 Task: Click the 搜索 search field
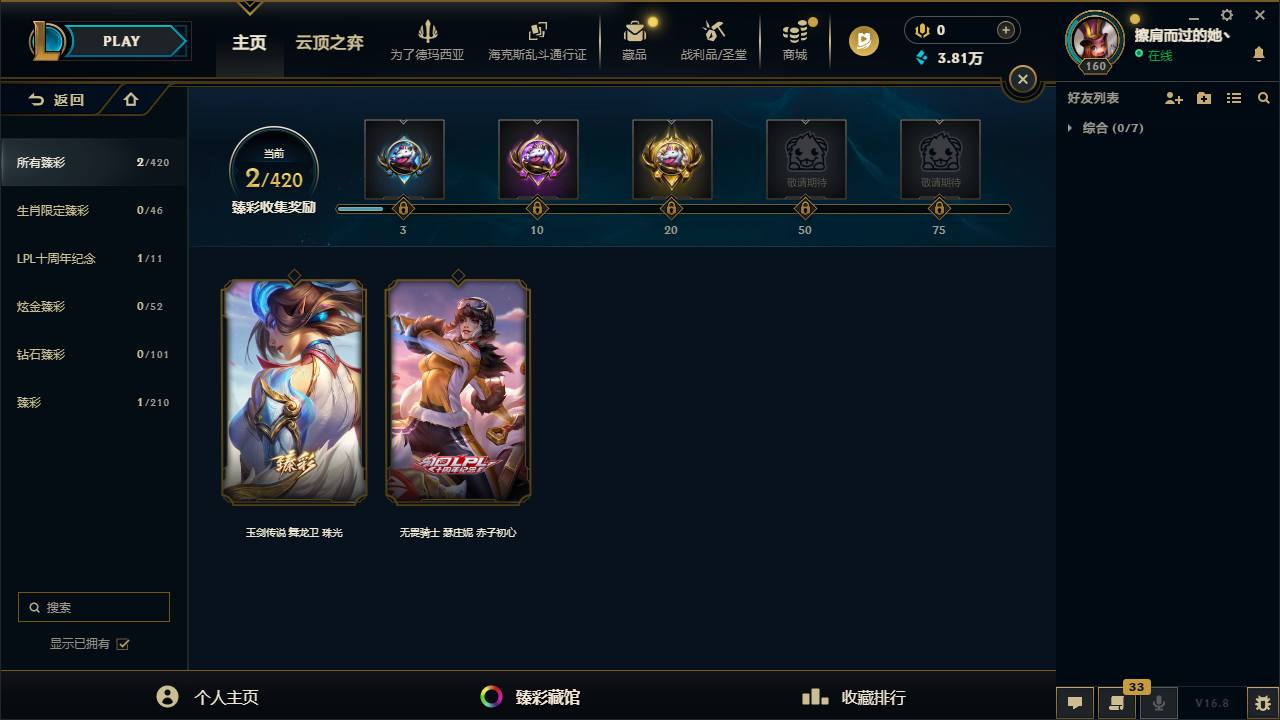94,607
